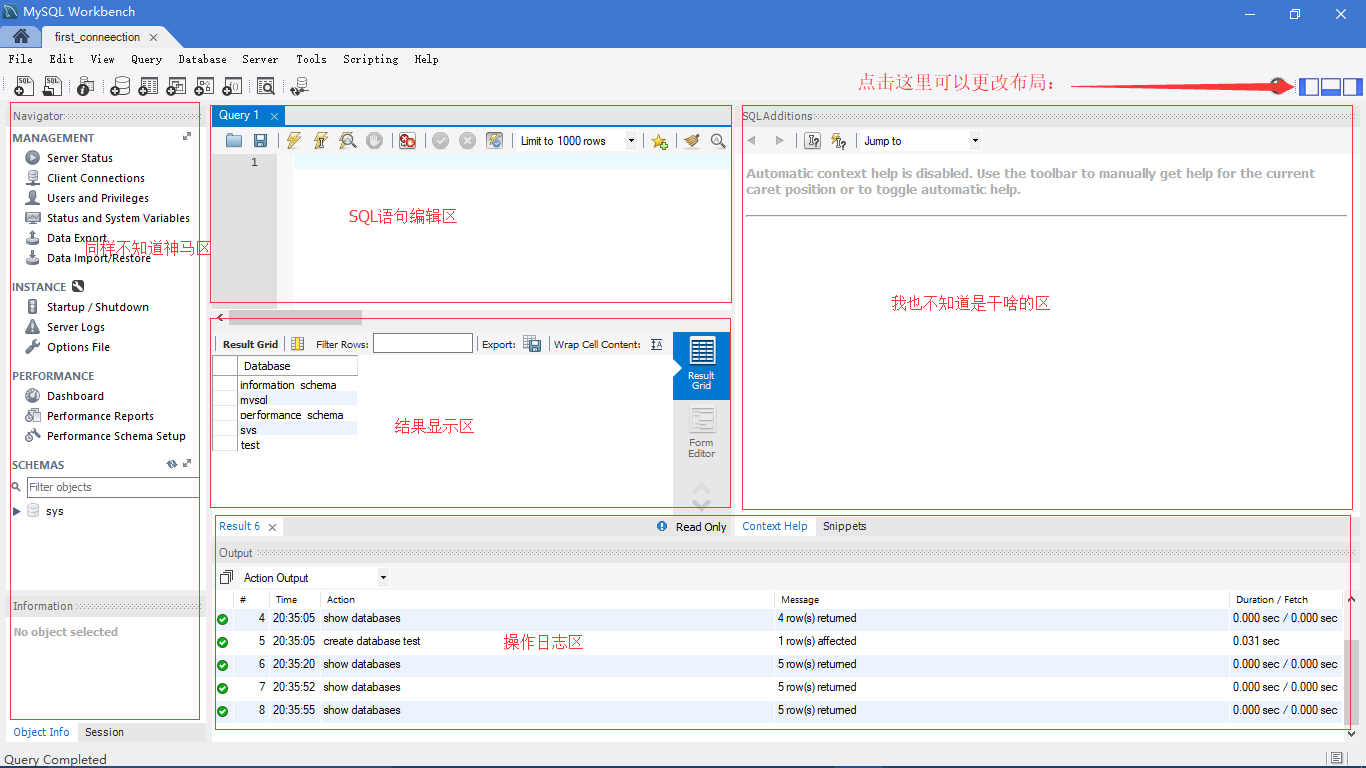Click the Filter objects search field
Screen dimensions: 1366x768
(x=112, y=487)
